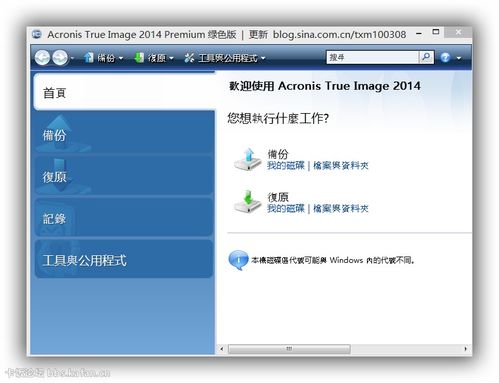Select the 記錄 sidebar tab

coord(124,218)
